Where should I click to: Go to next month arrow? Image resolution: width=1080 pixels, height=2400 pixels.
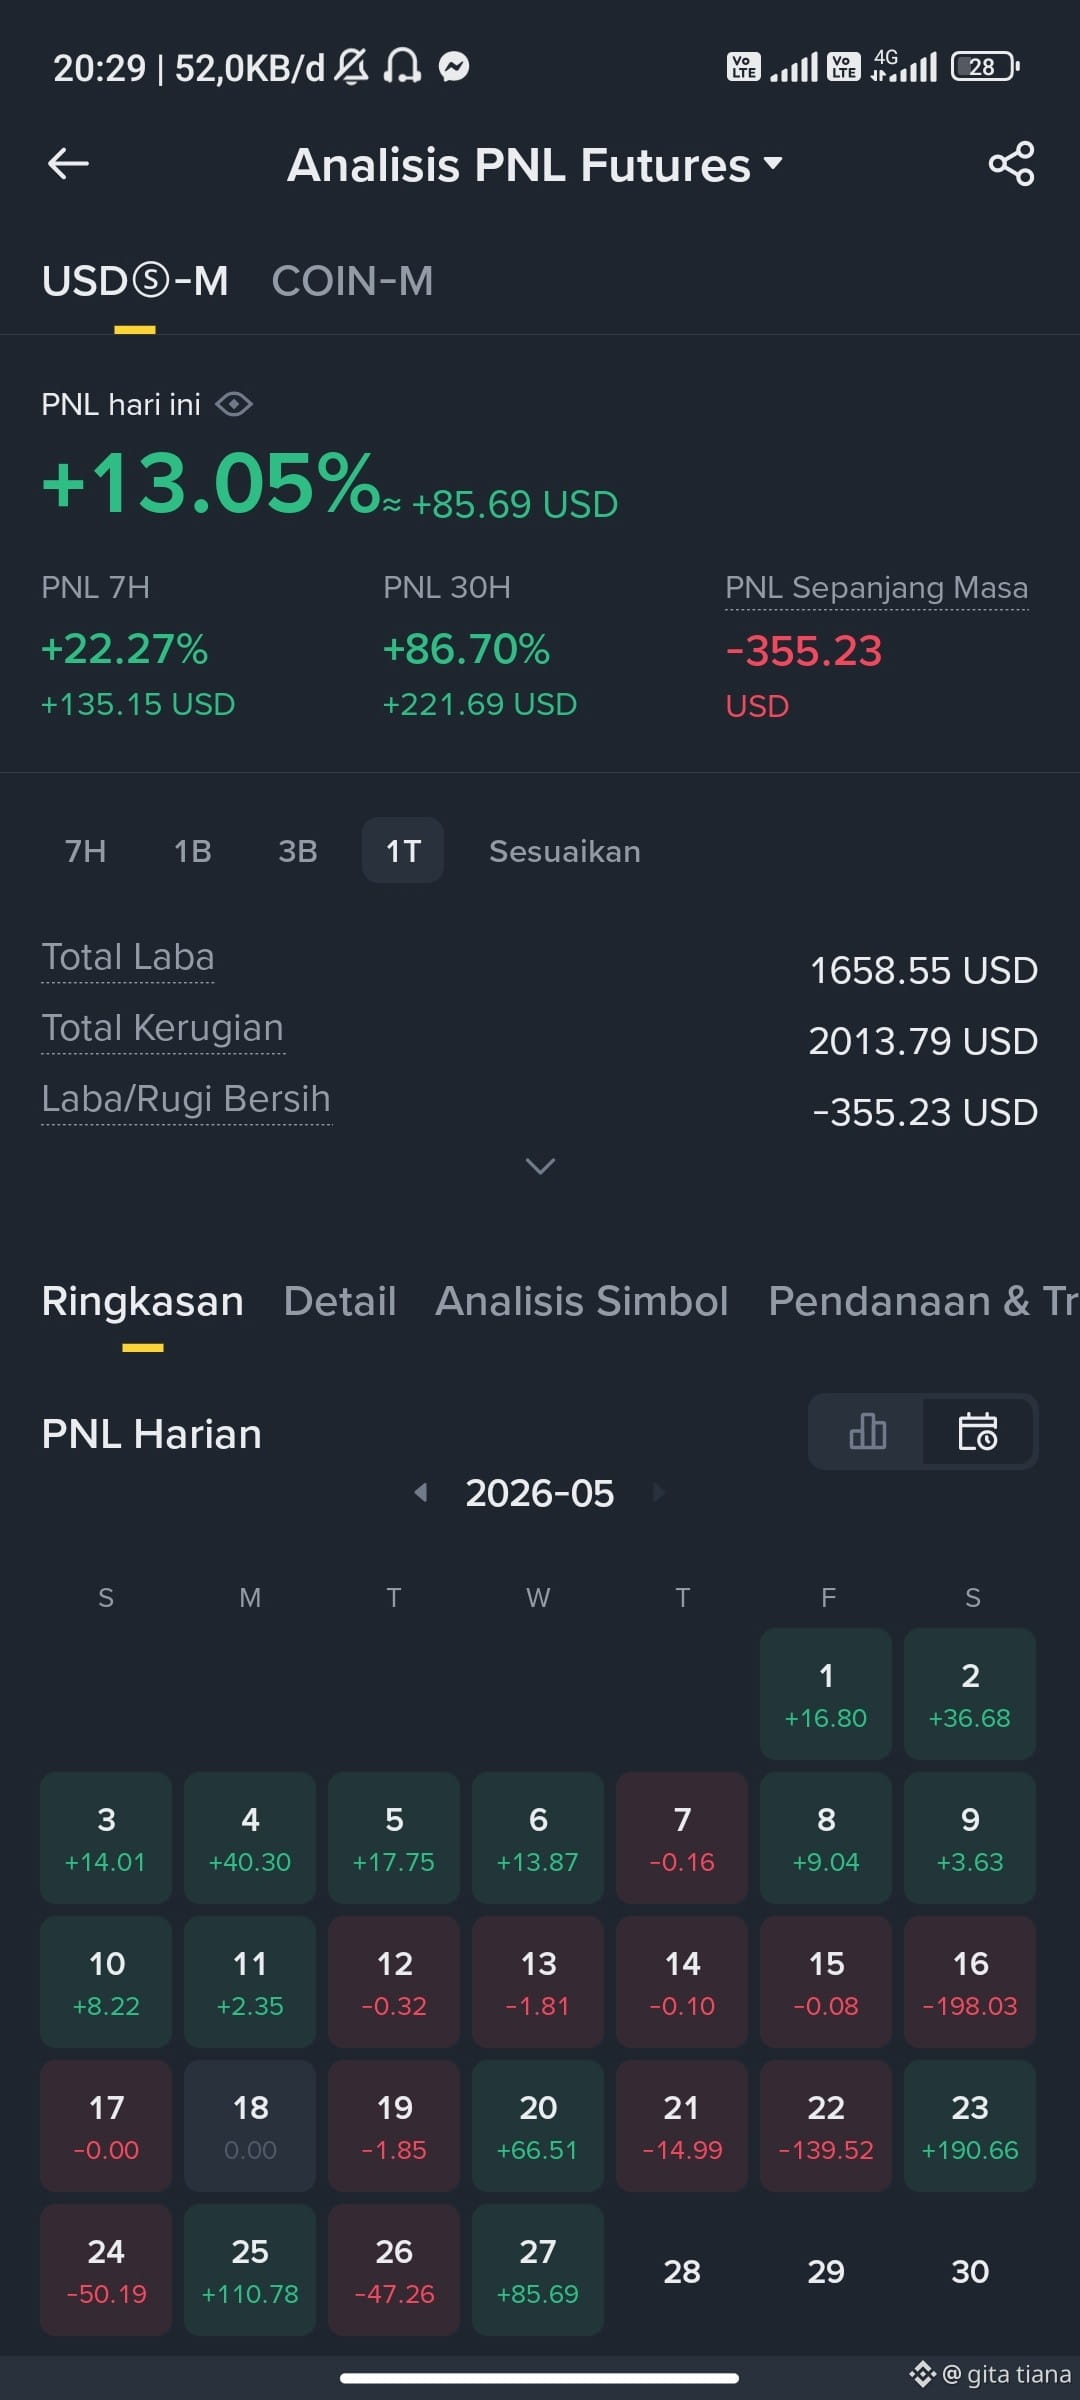[x=658, y=1493]
